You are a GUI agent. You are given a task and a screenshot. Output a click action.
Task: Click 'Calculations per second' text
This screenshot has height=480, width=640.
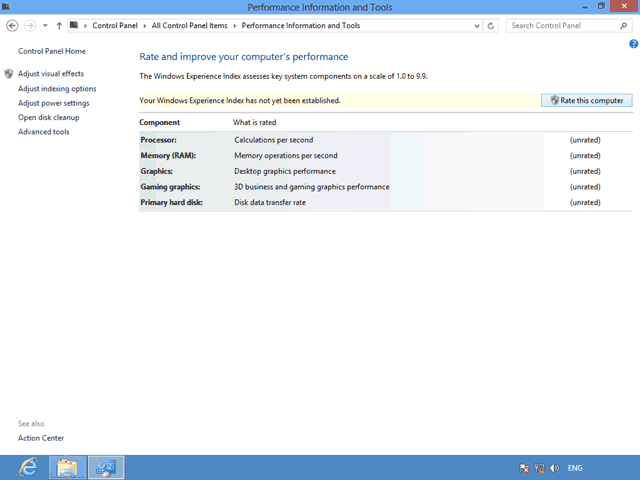tap(273, 140)
